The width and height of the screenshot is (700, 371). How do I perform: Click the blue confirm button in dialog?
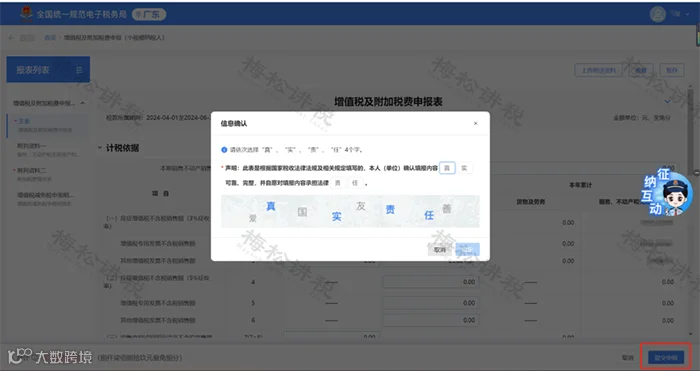pyautogui.click(x=467, y=250)
